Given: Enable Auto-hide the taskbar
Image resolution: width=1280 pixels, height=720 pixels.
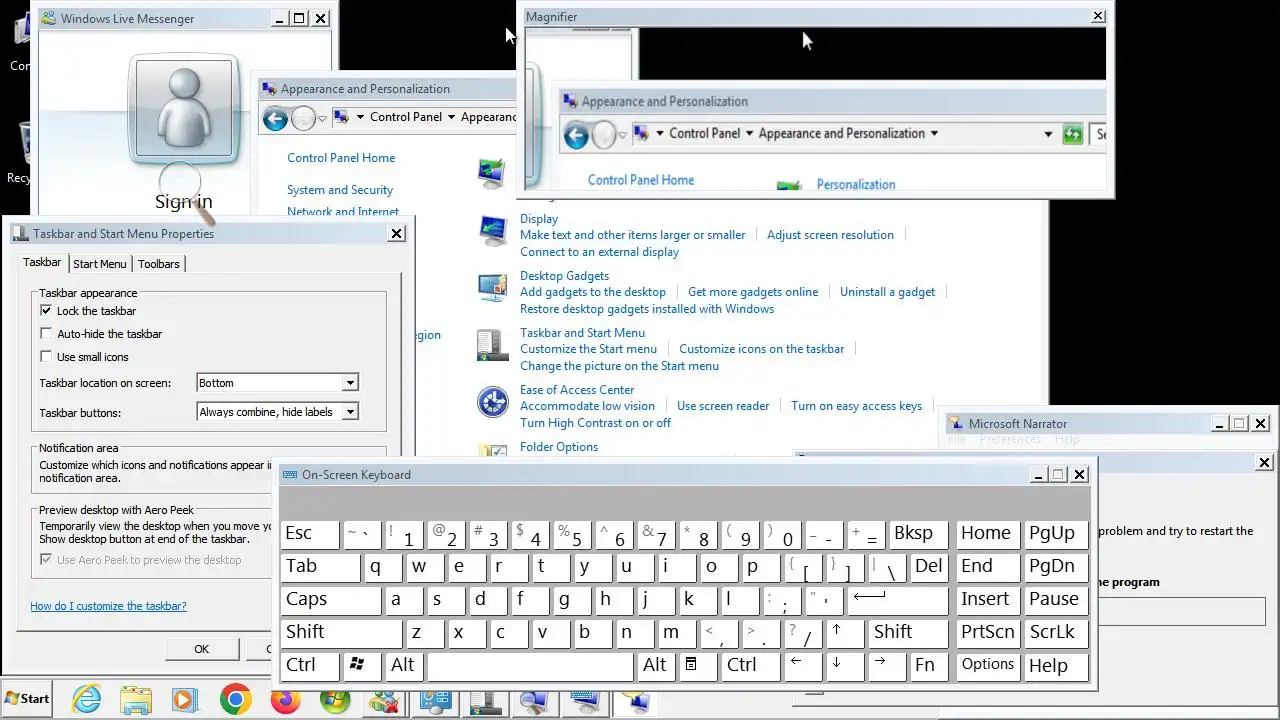Looking at the screenshot, I should pos(46,334).
